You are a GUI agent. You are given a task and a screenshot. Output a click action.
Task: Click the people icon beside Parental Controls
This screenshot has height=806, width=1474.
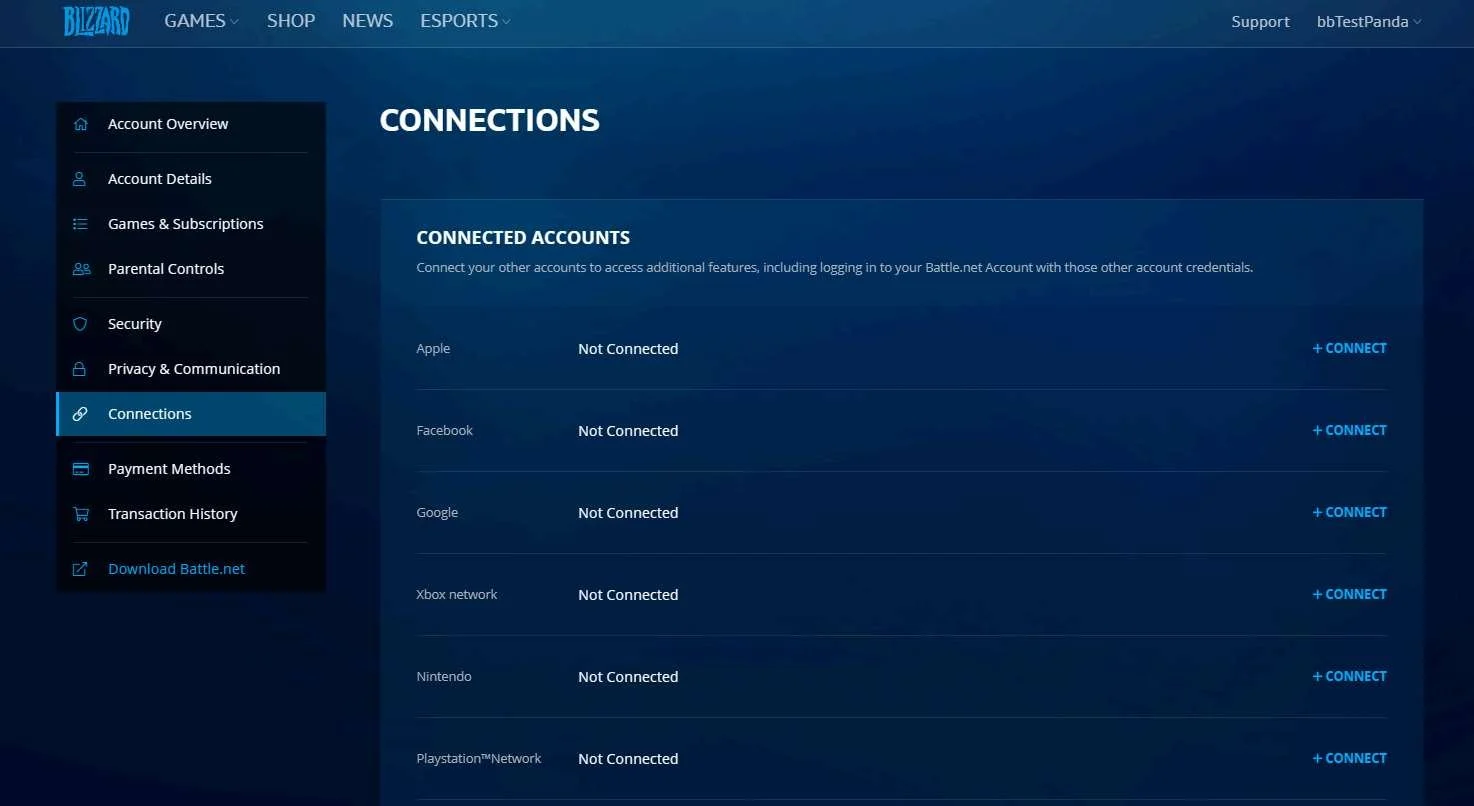tap(81, 269)
